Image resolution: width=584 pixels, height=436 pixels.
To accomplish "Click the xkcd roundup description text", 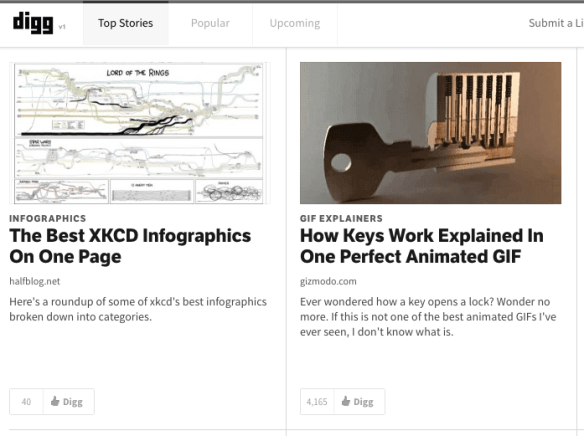I will 138,309.
